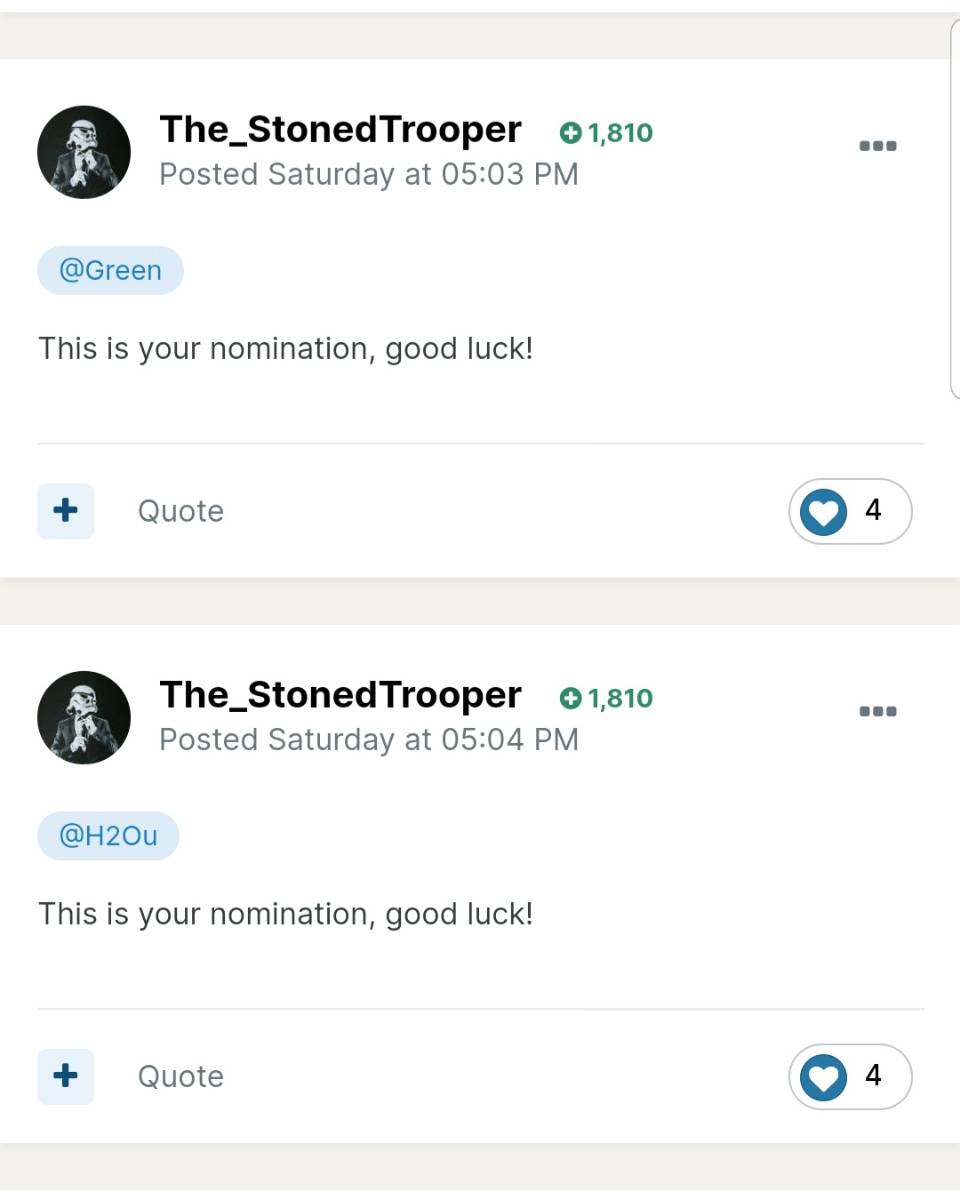The height and width of the screenshot is (1200, 960).
Task: Click the green 1,810 reputation badge on the second post
Action: pyautogui.click(x=606, y=698)
